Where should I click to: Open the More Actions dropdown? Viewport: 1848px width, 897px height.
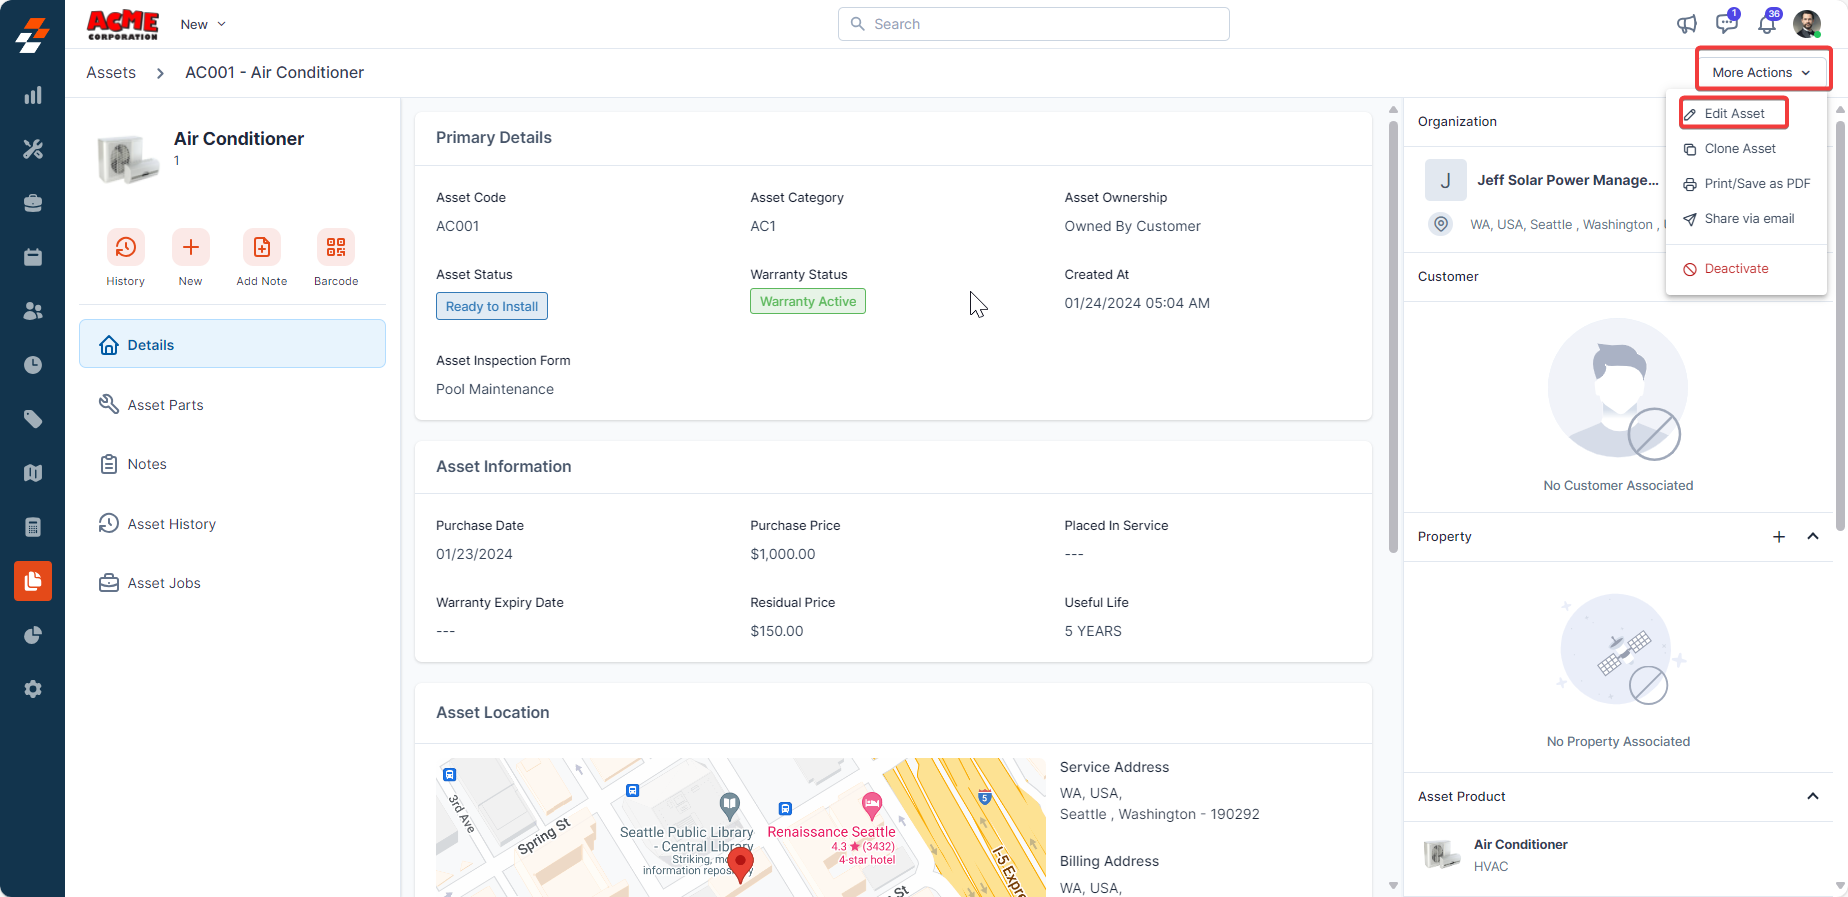pyautogui.click(x=1761, y=72)
